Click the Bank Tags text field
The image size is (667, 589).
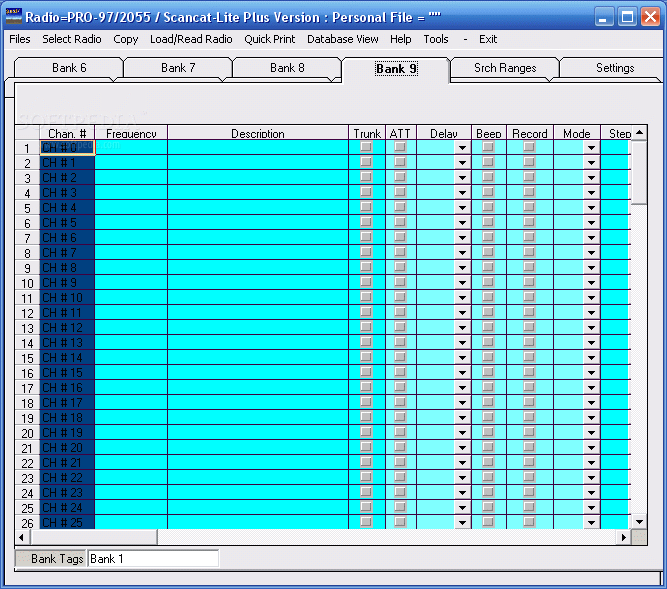[x=153, y=558]
